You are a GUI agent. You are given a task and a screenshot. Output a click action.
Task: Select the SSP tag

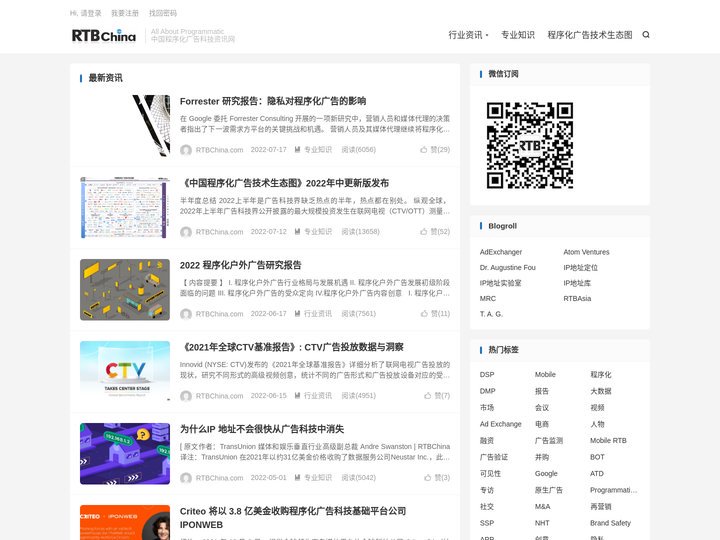487,523
